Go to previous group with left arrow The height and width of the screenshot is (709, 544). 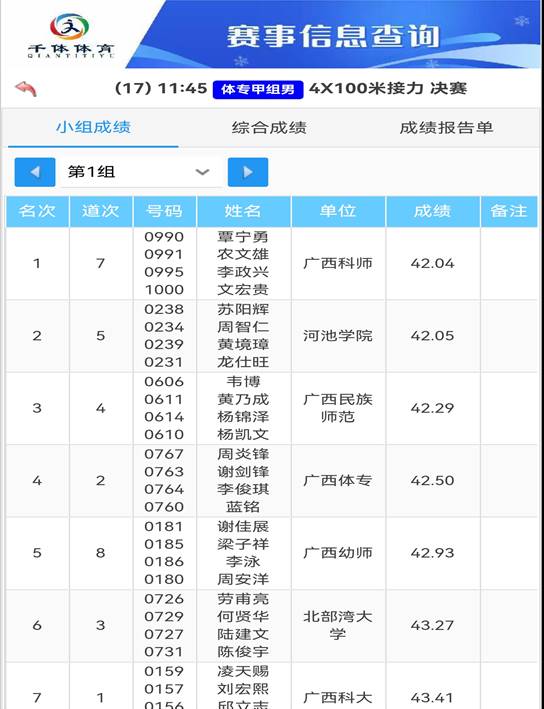coord(35,172)
